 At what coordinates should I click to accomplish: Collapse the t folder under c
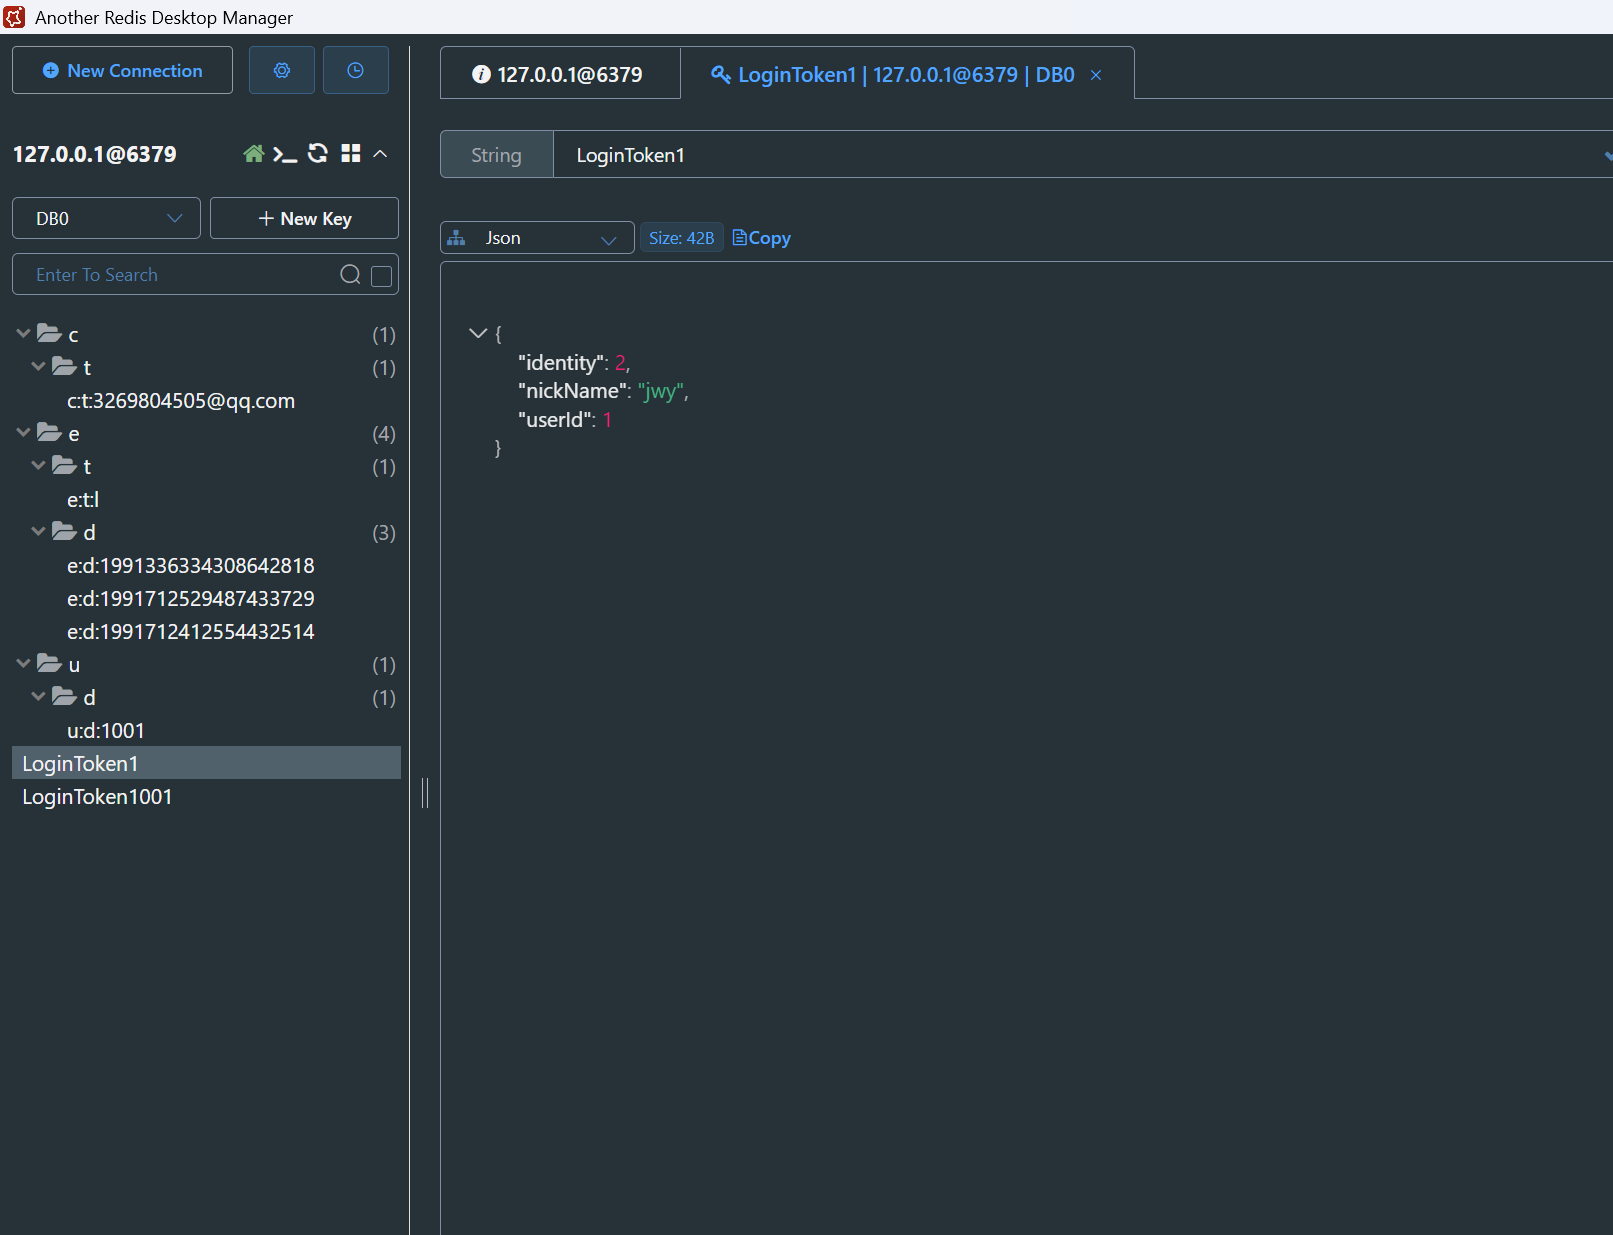coord(39,366)
